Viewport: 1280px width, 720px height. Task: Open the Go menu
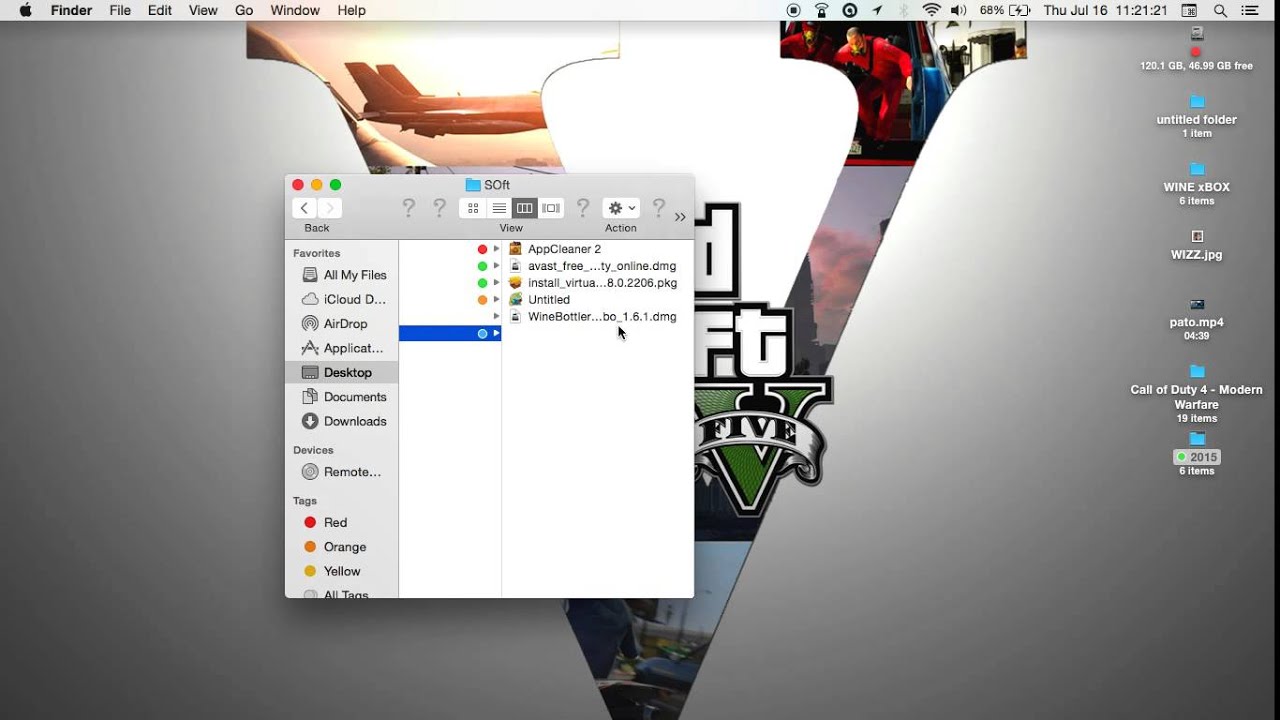(244, 10)
